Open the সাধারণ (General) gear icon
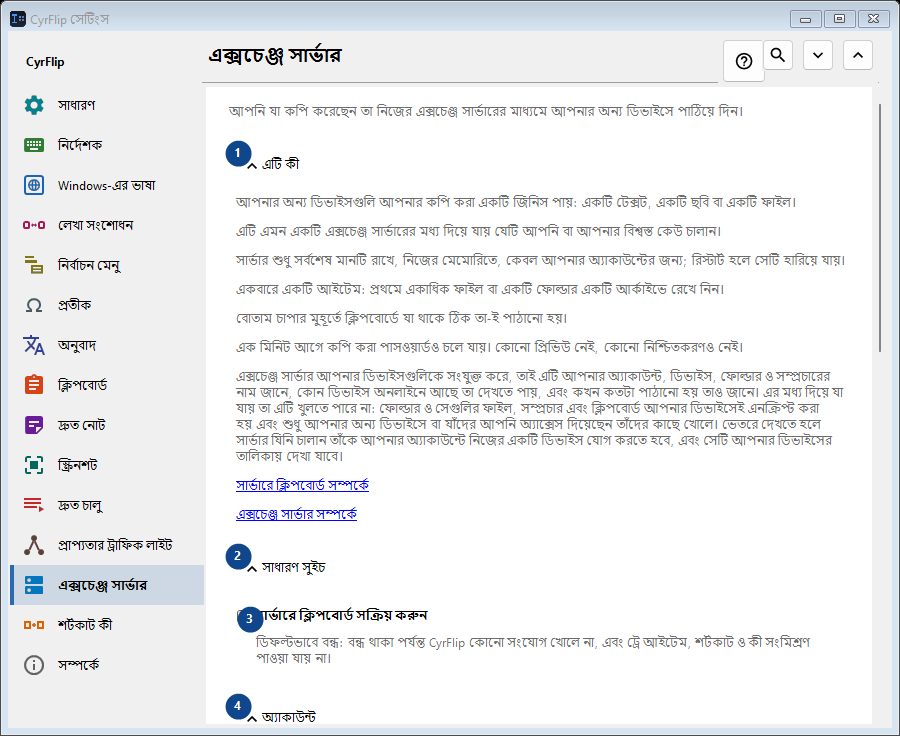 click(x=34, y=105)
